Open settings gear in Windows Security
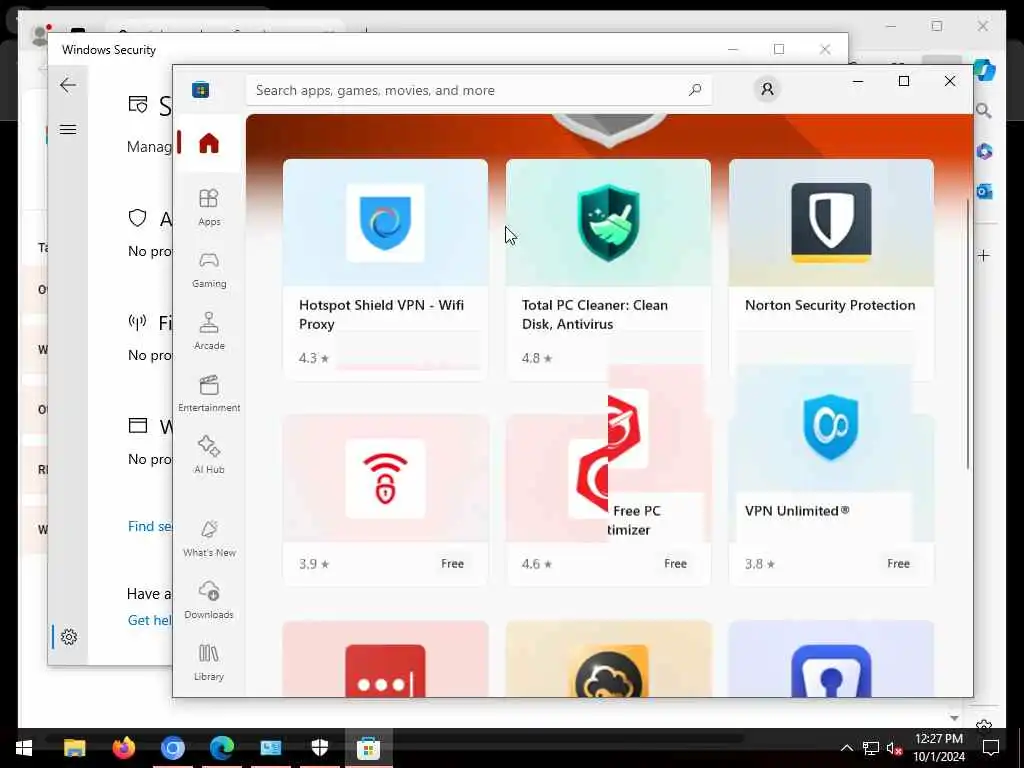 (69, 637)
